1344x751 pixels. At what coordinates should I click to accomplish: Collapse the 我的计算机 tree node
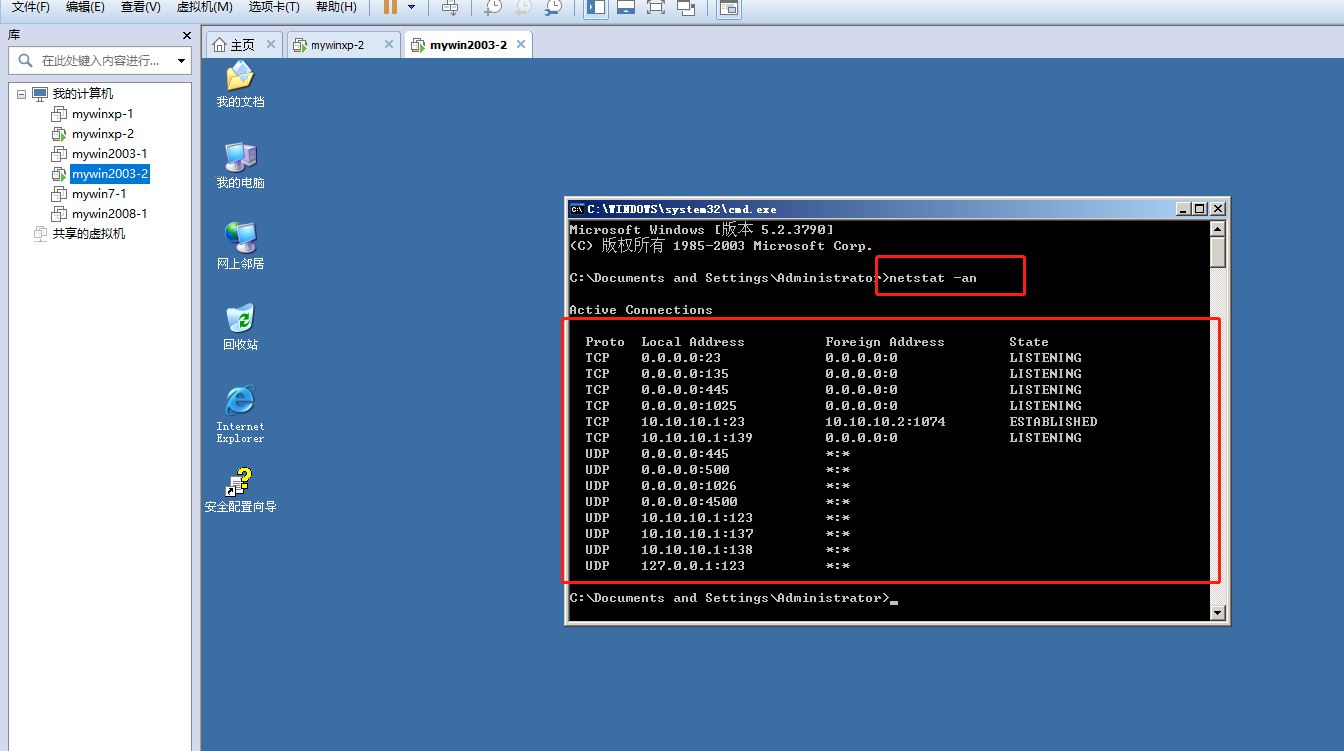tap(21, 93)
